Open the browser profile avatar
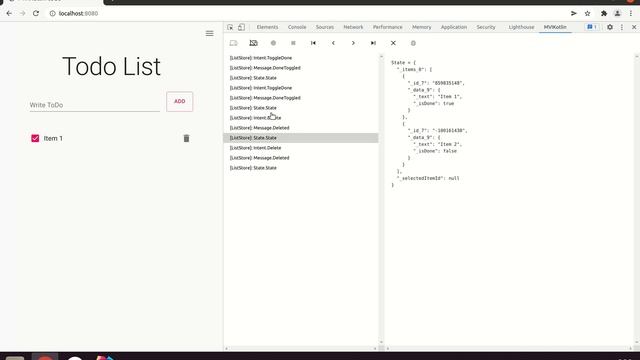 click(x=617, y=13)
